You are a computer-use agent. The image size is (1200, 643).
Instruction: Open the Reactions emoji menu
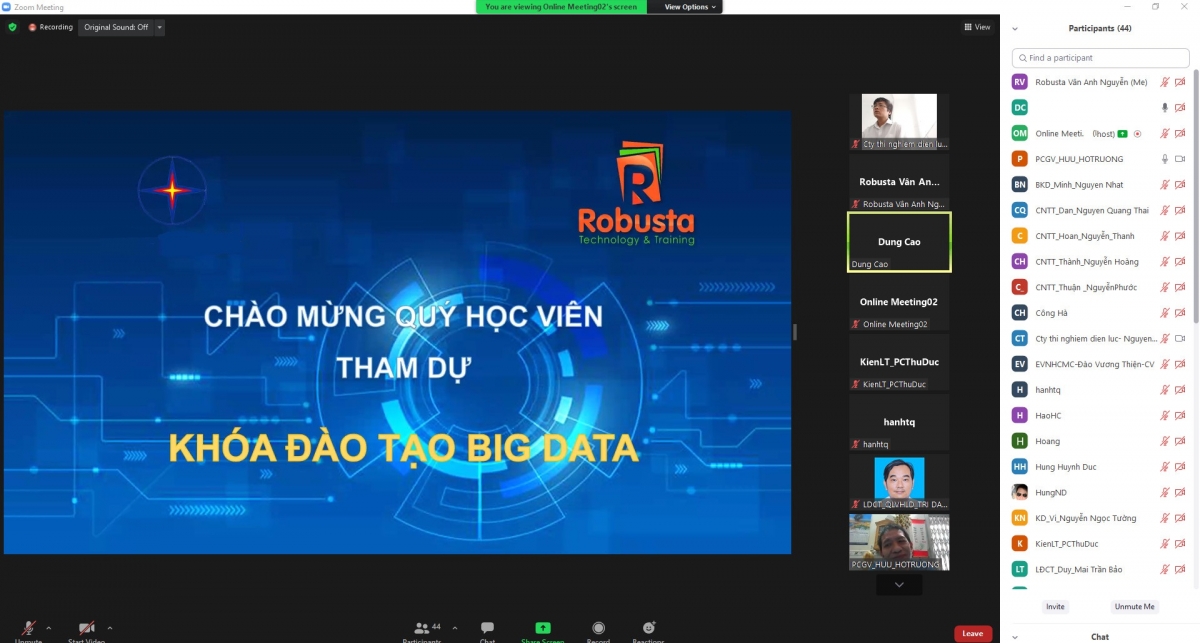pyautogui.click(x=648, y=628)
